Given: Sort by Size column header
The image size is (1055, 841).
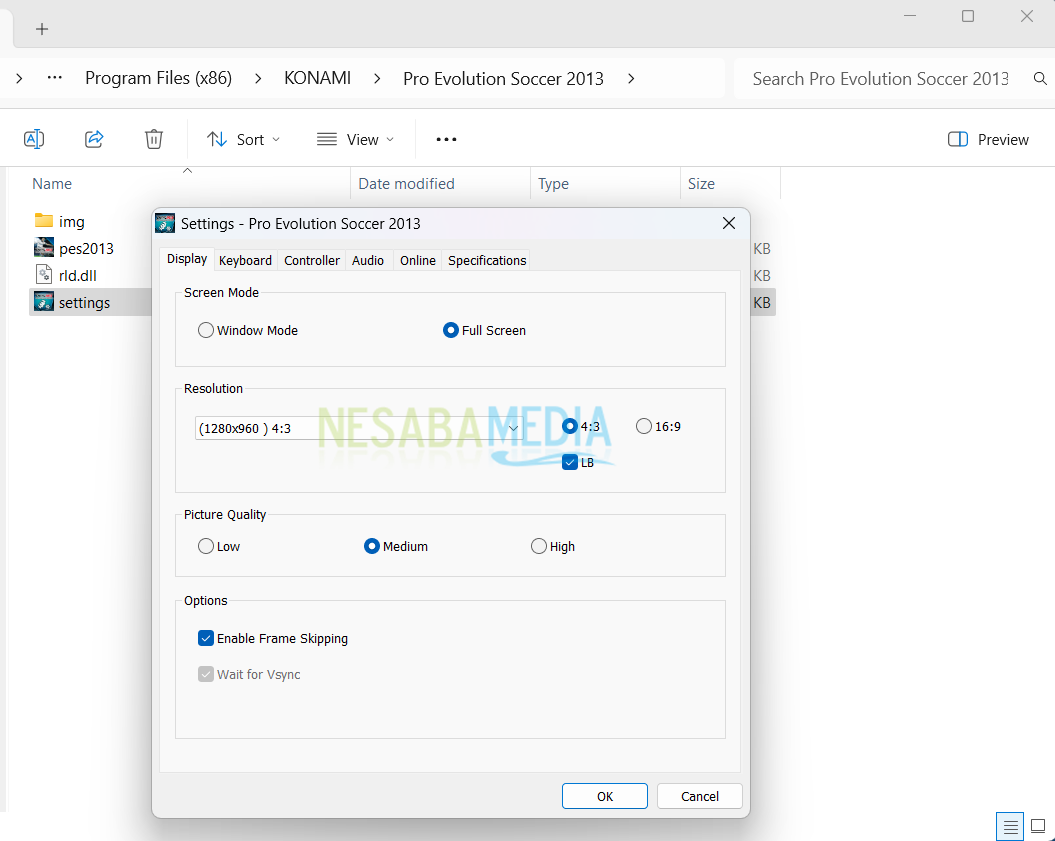Looking at the screenshot, I should pyautogui.click(x=701, y=184).
